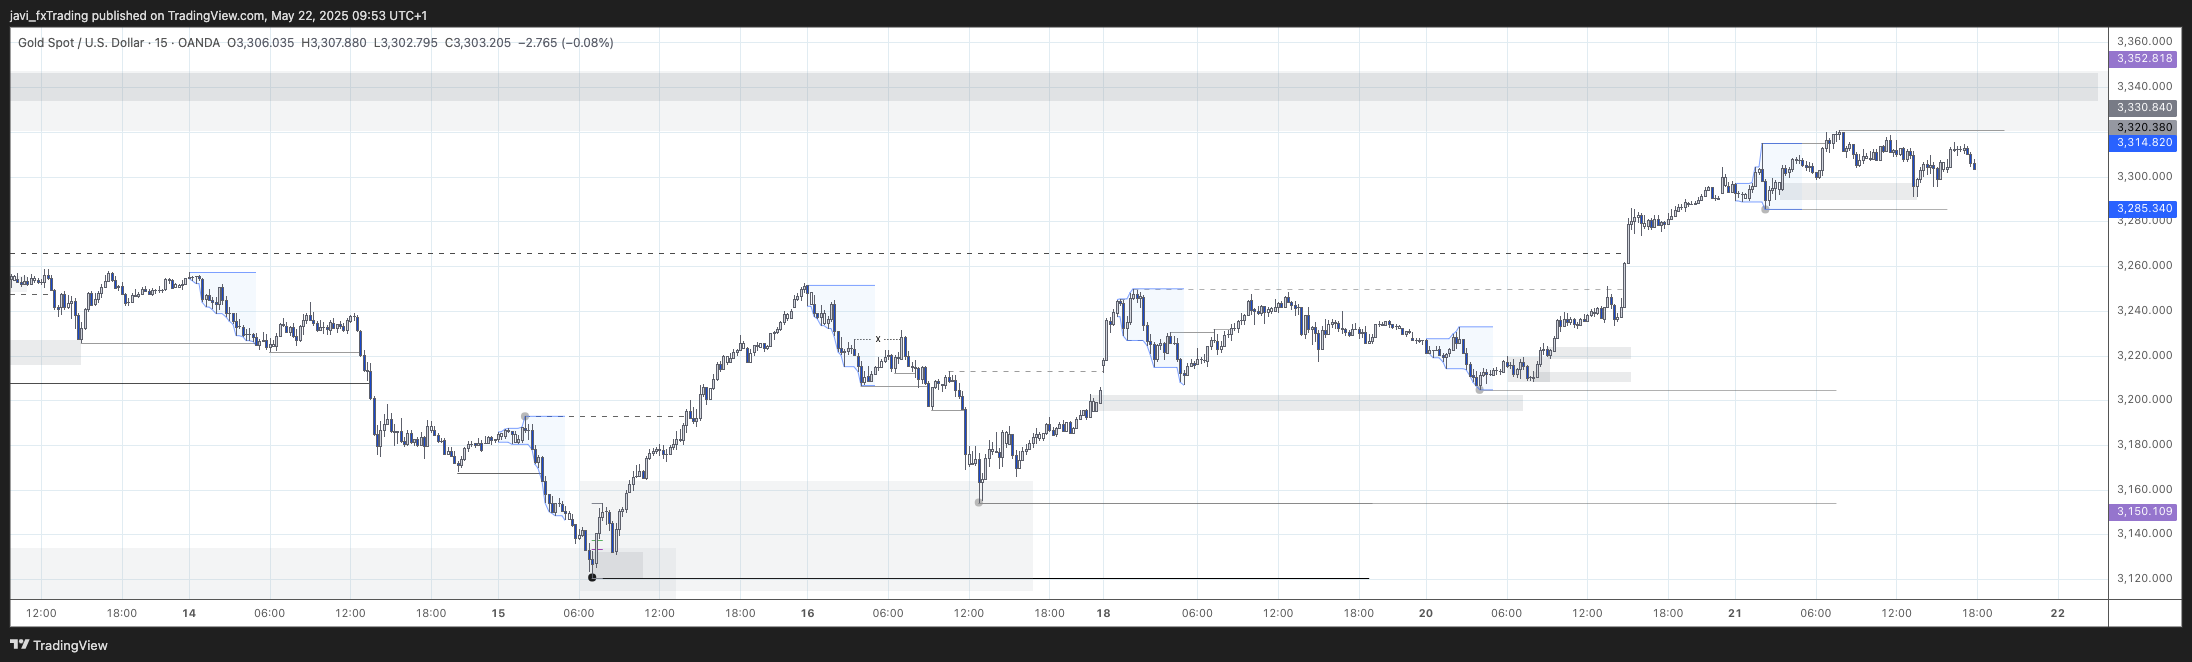Click the date label '14' on the time axis

pos(189,613)
